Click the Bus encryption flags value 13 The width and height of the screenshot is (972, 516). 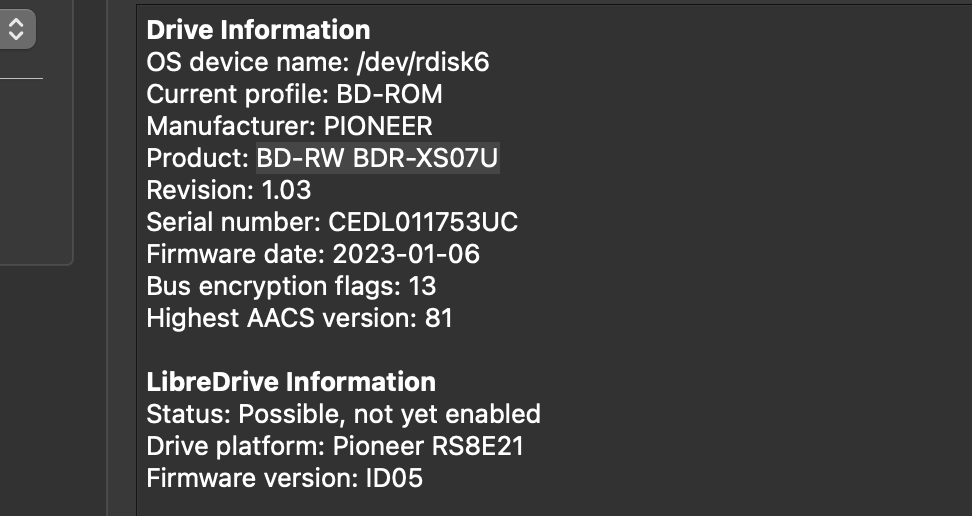tap(422, 287)
